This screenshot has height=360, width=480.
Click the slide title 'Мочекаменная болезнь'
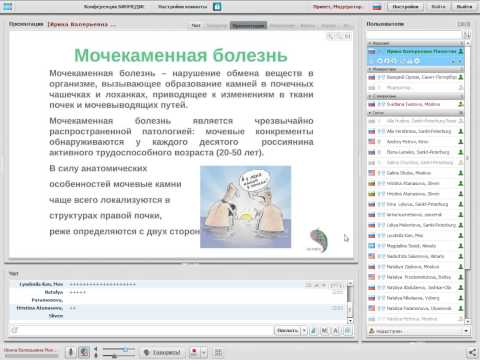(x=181, y=55)
